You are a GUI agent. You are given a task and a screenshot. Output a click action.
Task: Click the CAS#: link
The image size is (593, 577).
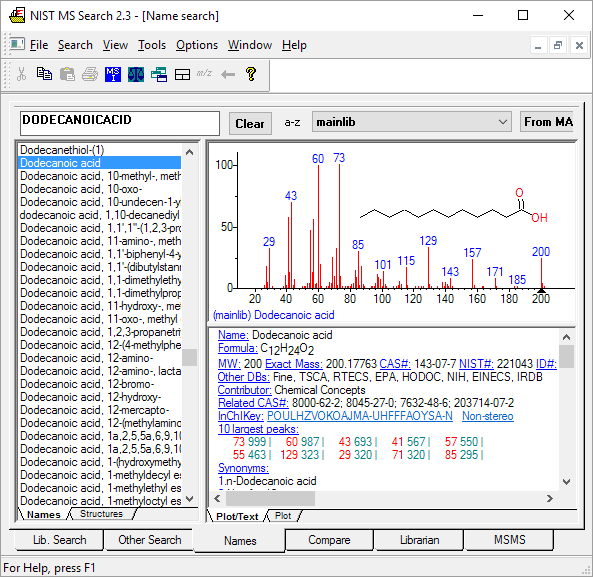[395, 364]
